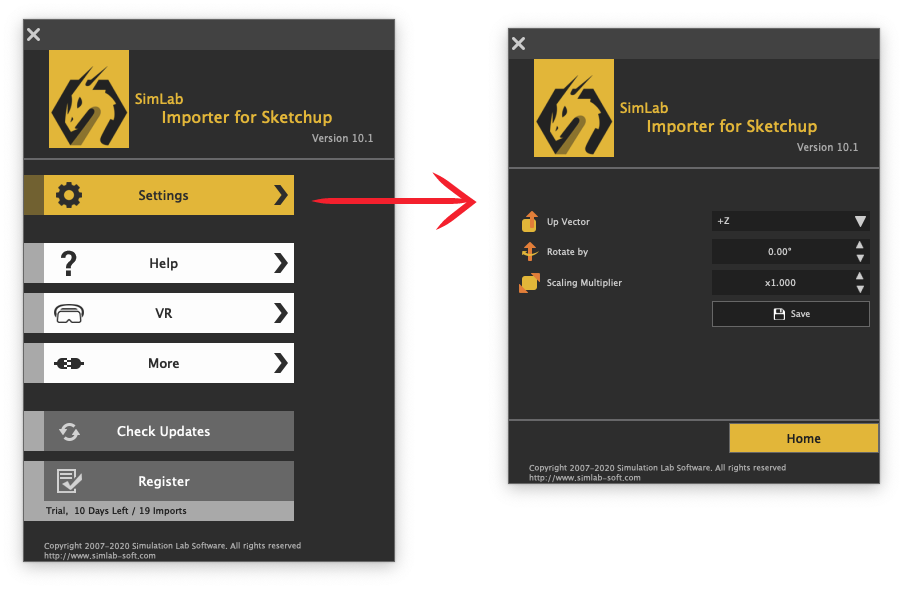Viewport: 903px width, 589px height.
Task: Click the Help question mark icon
Action: point(69,264)
